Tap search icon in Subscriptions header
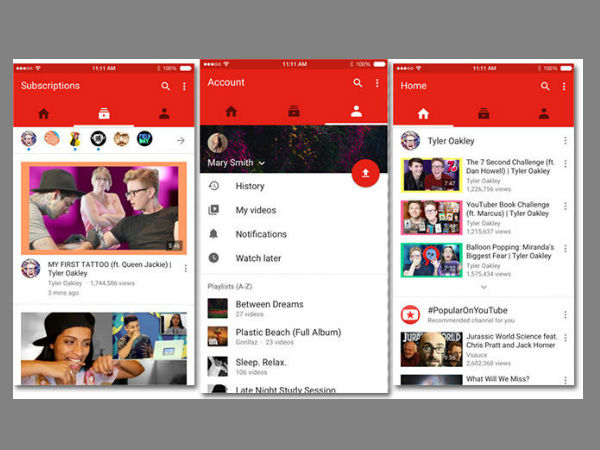 click(166, 87)
